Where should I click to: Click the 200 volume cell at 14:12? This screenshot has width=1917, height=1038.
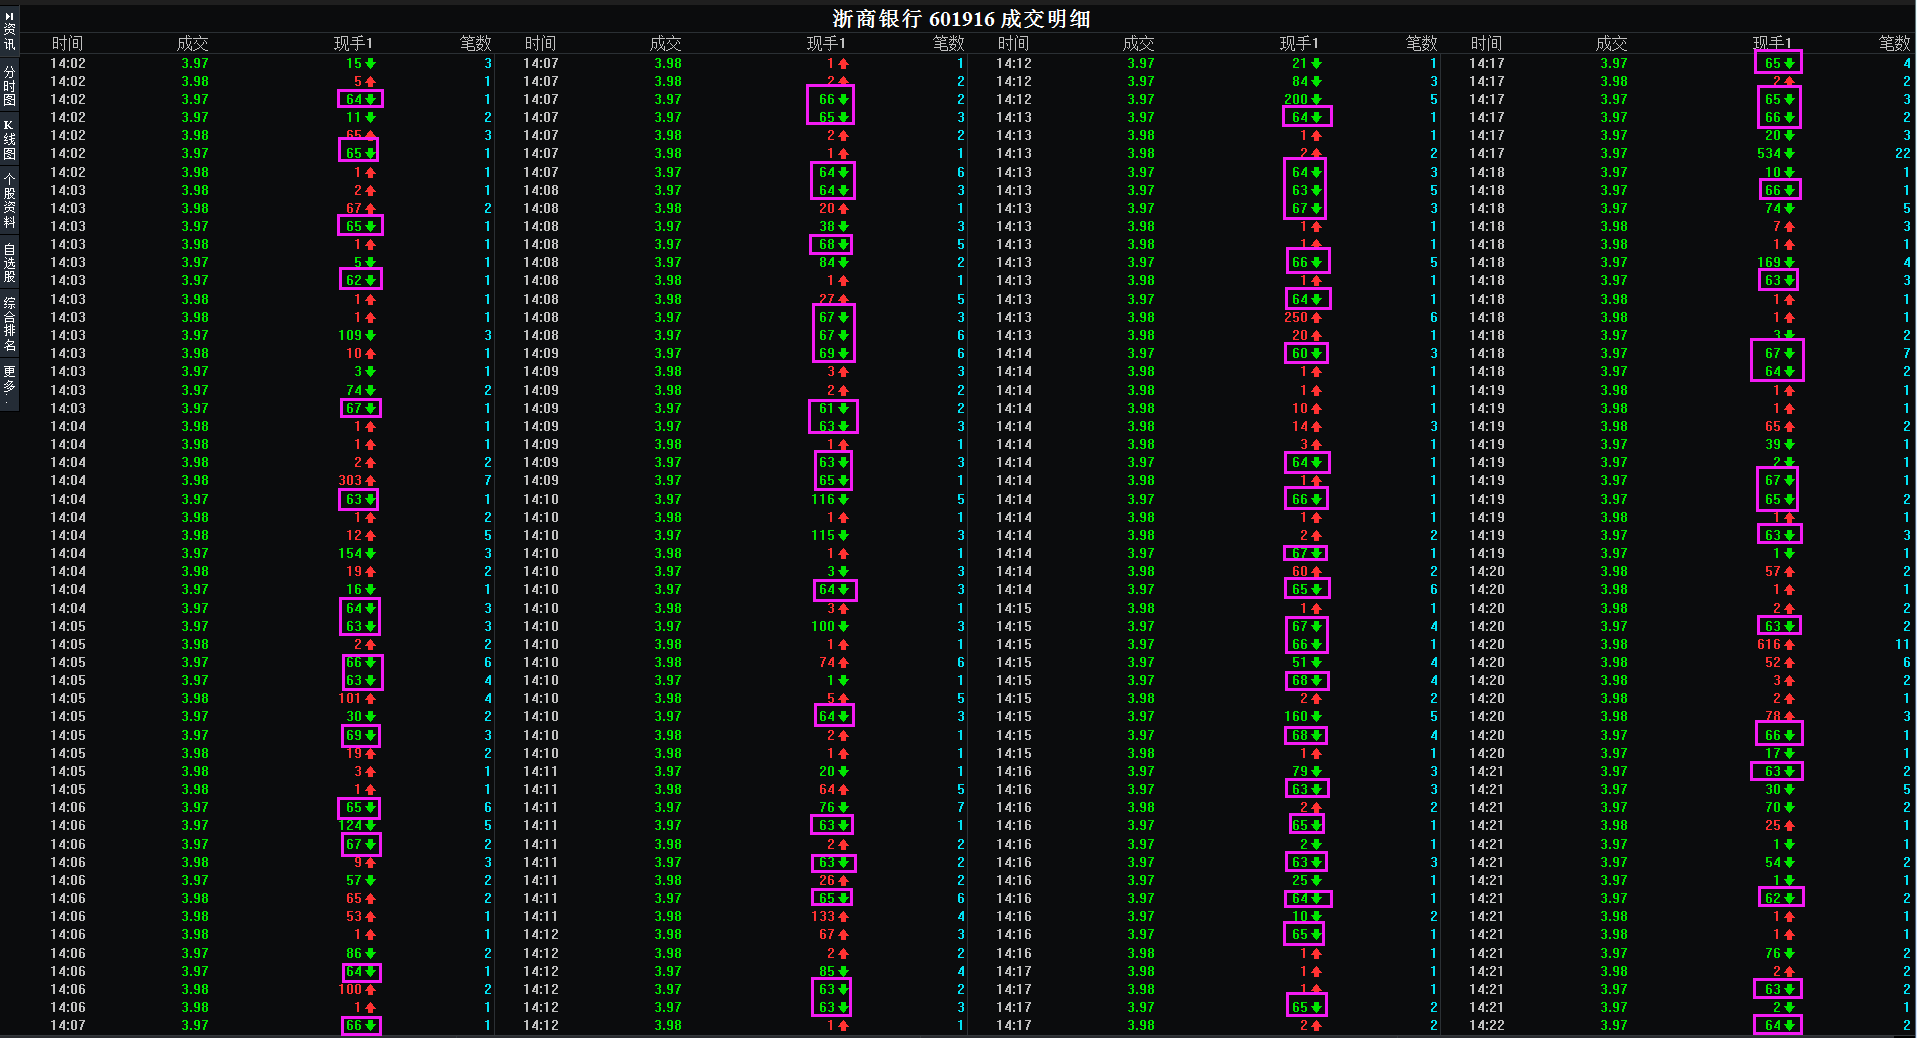coord(1302,99)
